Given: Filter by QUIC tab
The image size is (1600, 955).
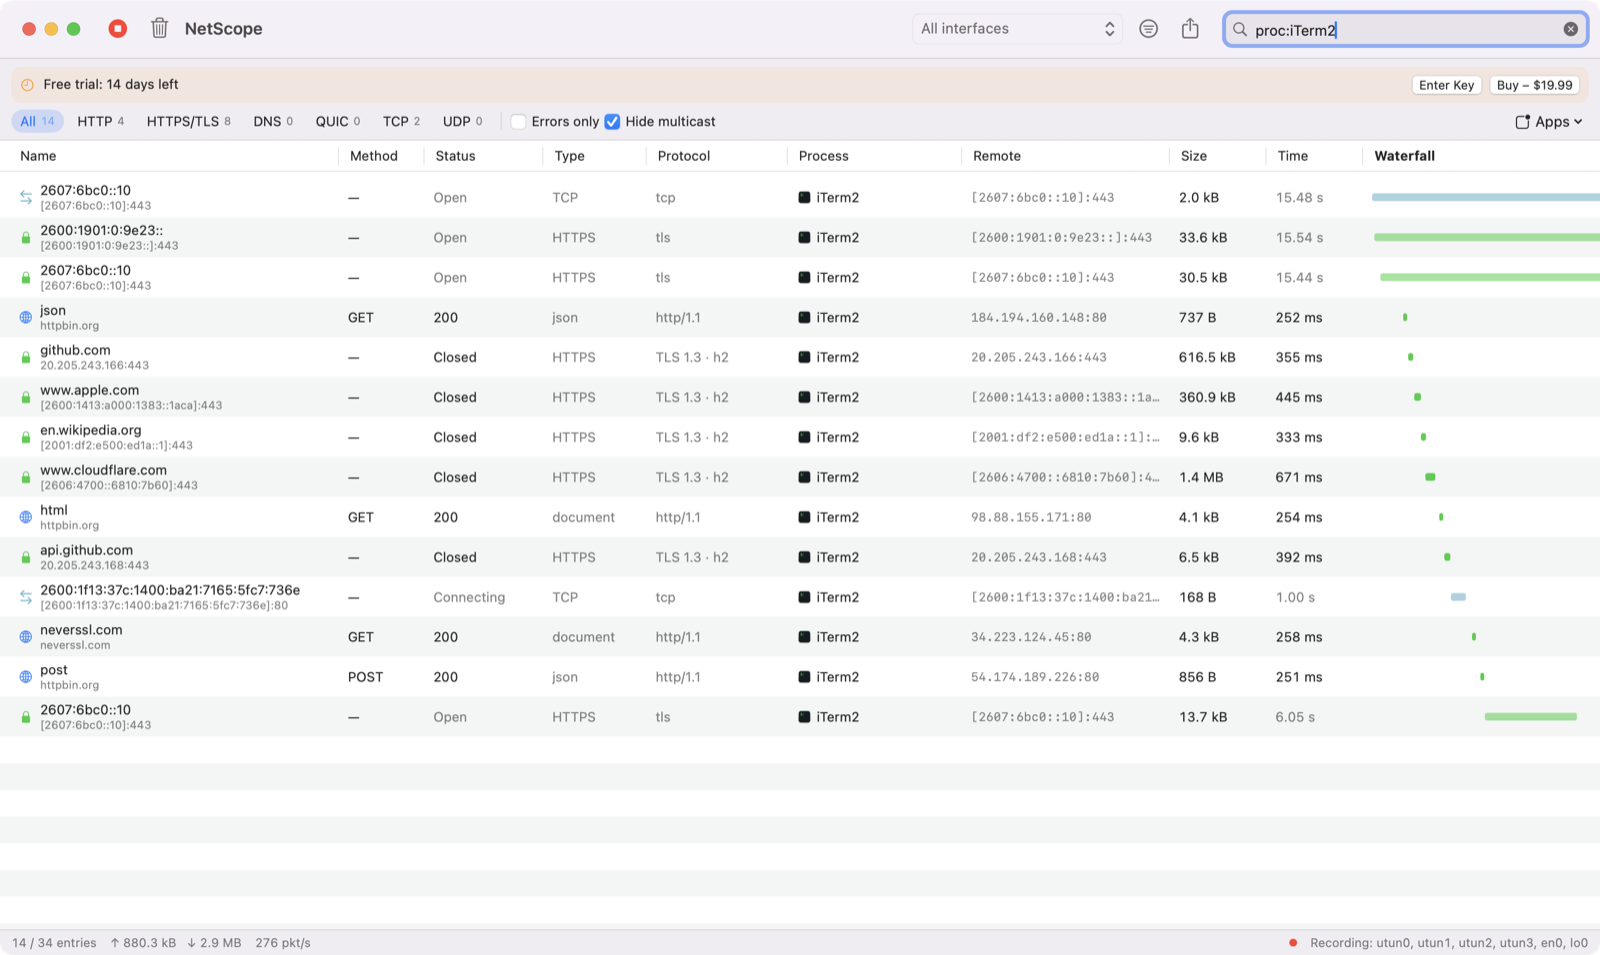Looking at the screenshot, I should pyautogui.click(x=338, y=122).
